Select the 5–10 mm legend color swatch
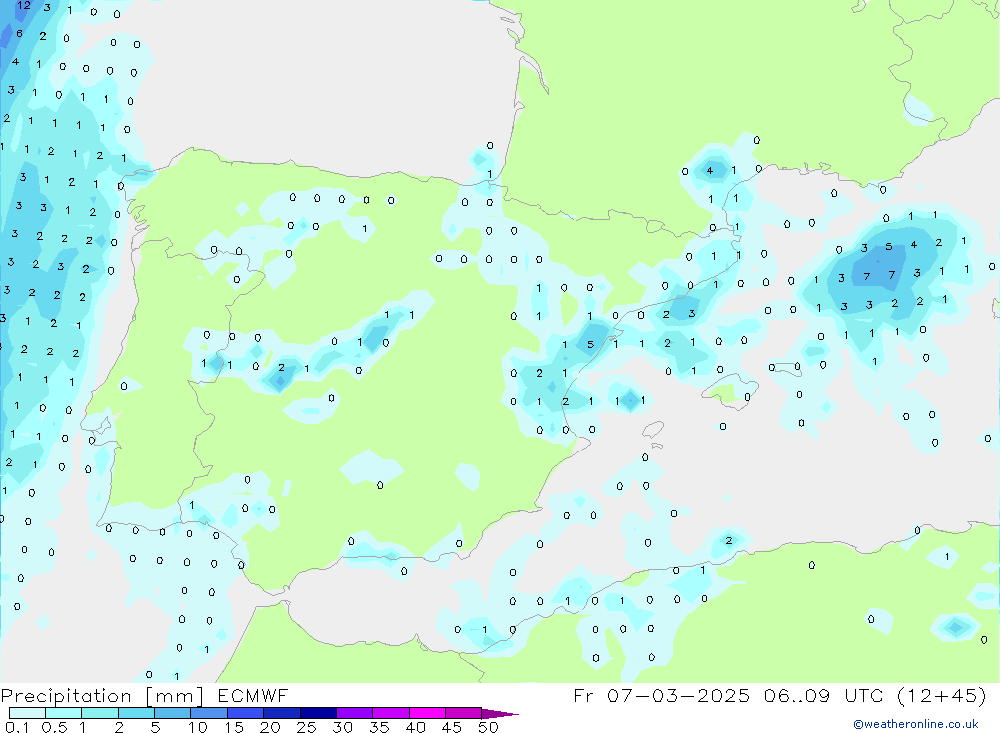This screenshot has width=1000, height=733. 173,713
